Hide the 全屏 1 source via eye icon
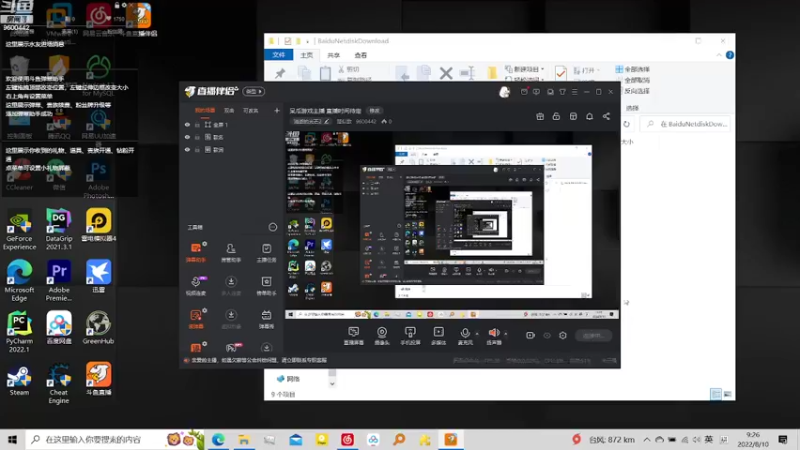 coord(187,124)
